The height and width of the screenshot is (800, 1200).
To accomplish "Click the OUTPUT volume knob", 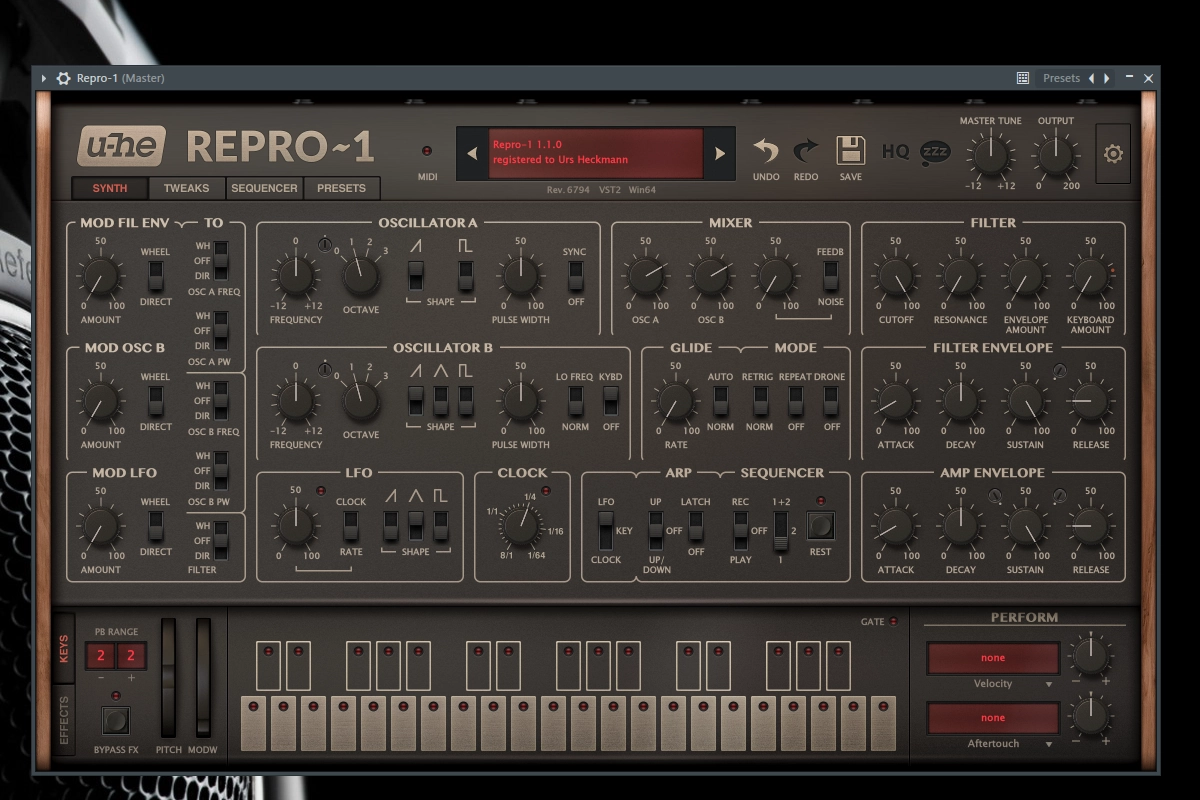I will (1055, 154).
